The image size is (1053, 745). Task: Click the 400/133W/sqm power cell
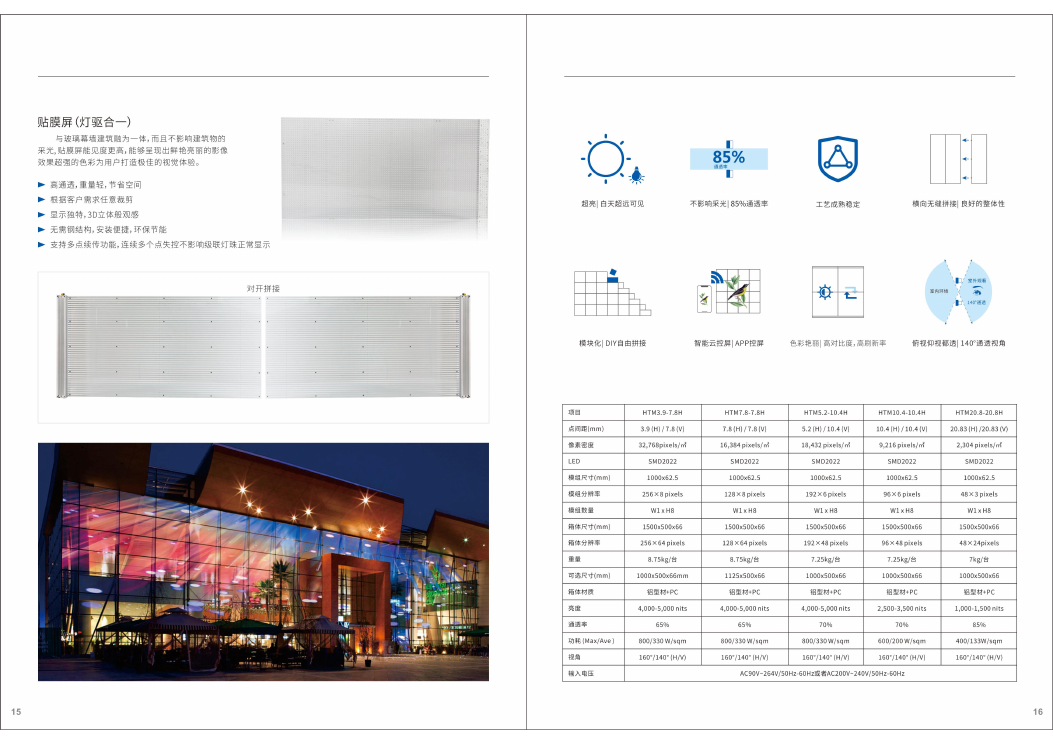978,641
